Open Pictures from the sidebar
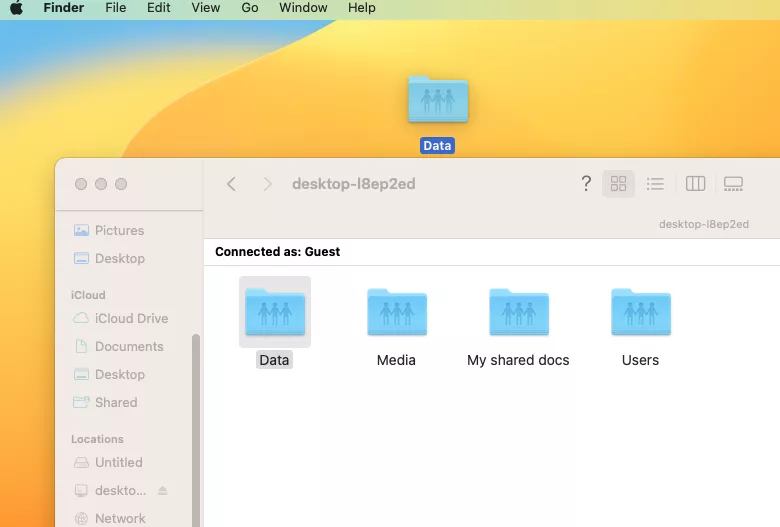Image resolution: width=780 pixels, height=527 pixels. [119, 230]
